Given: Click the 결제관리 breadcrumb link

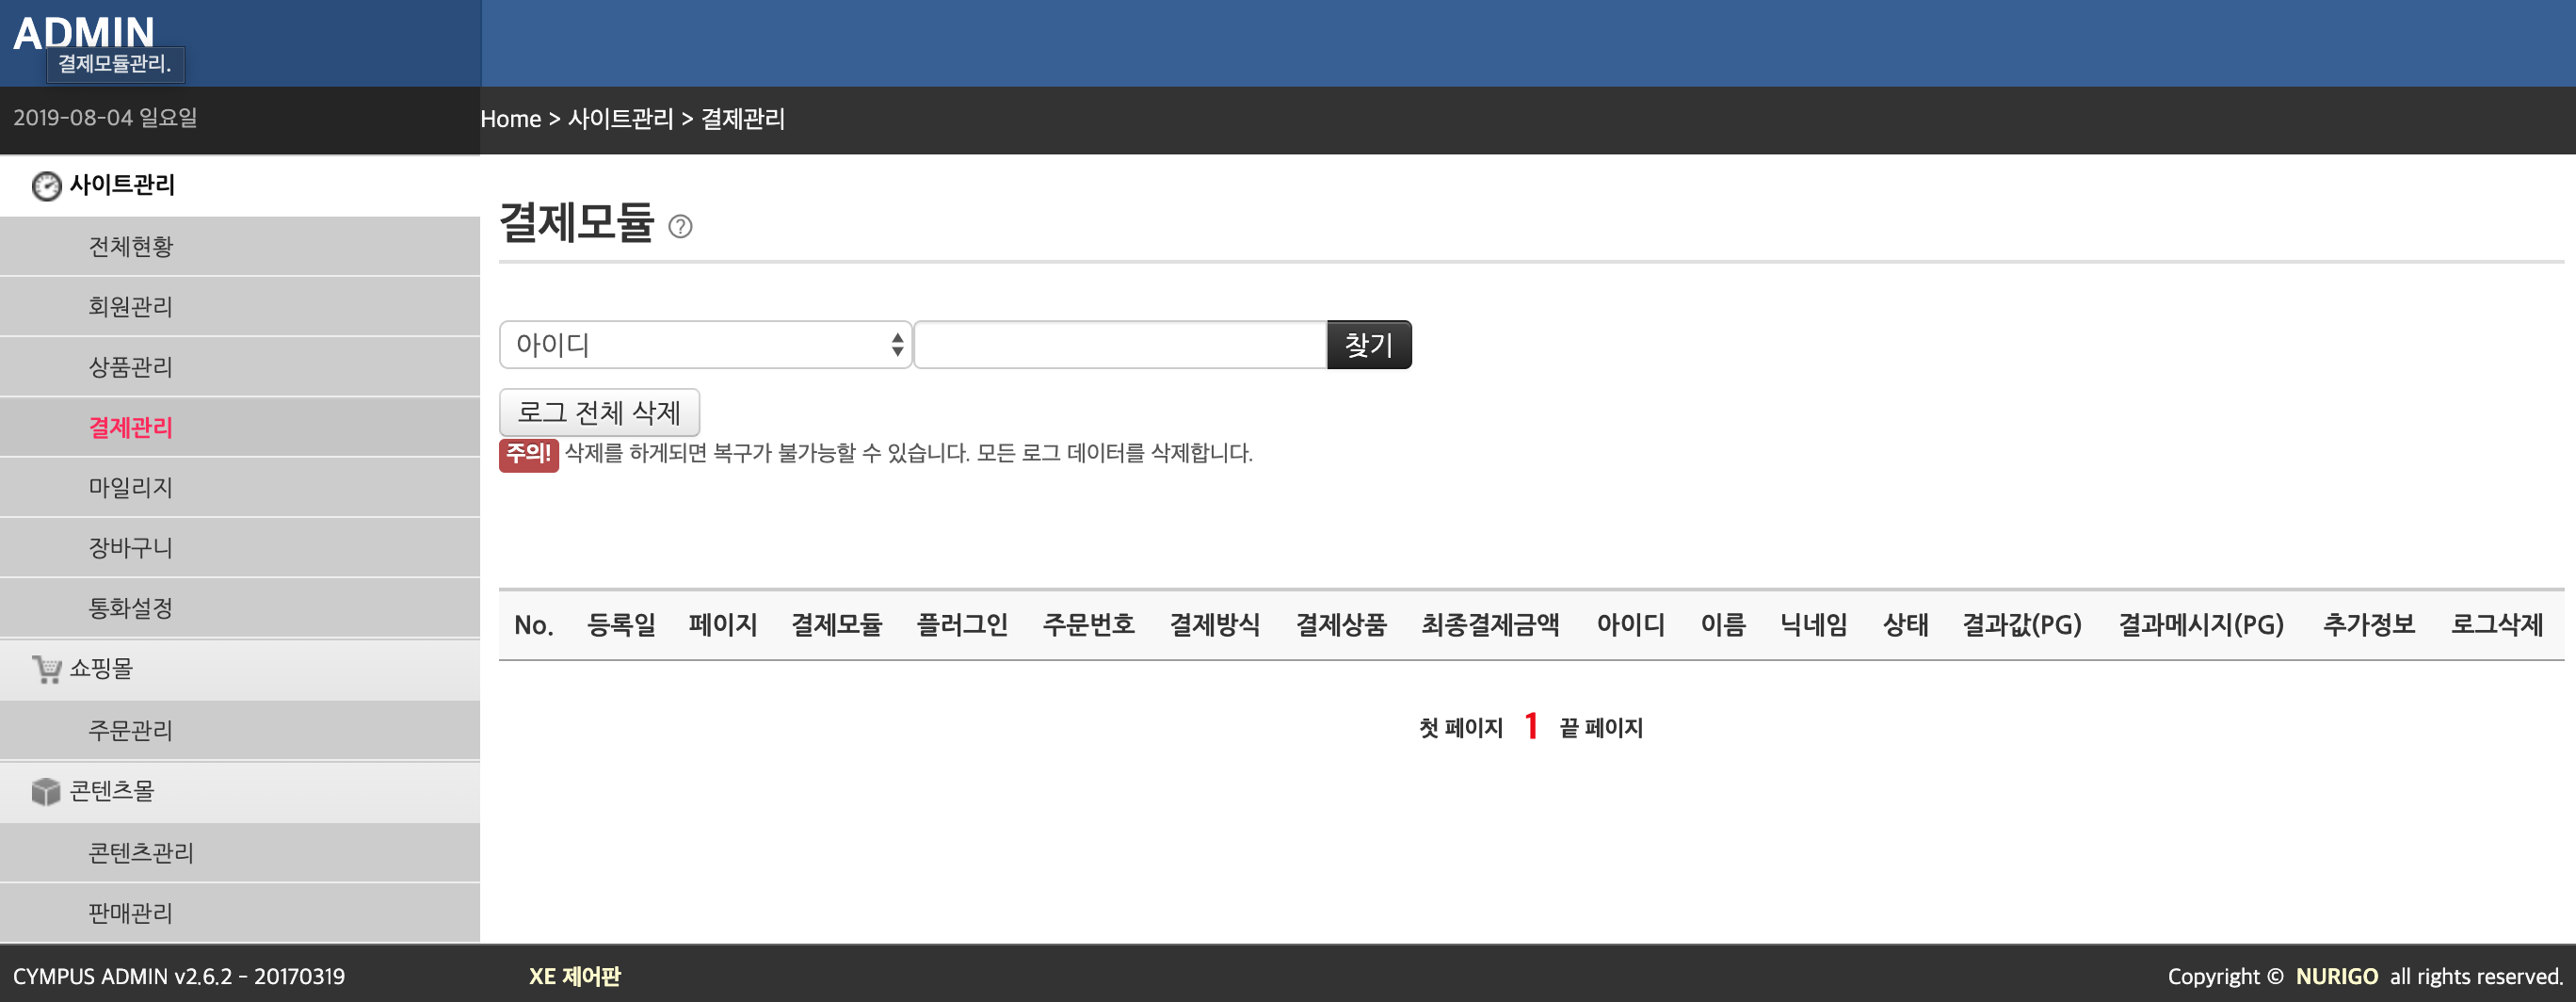Looking at the screenshot, I should click(x=743, y=119).
